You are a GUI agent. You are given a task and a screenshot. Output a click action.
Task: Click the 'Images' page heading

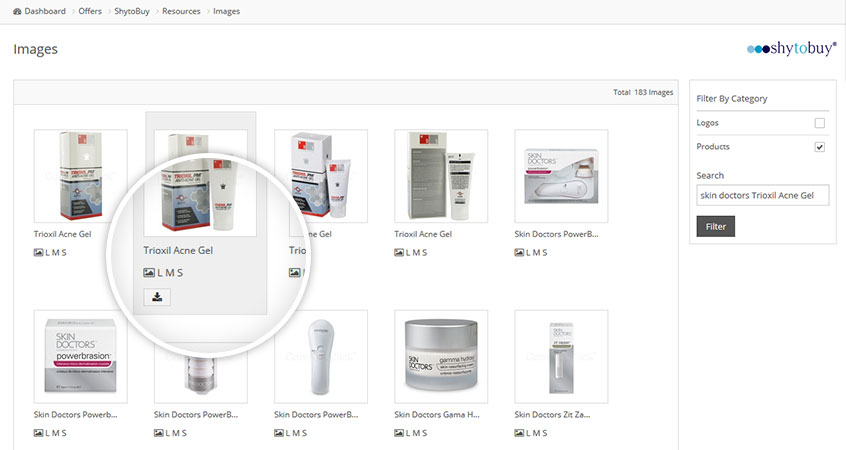36,49
